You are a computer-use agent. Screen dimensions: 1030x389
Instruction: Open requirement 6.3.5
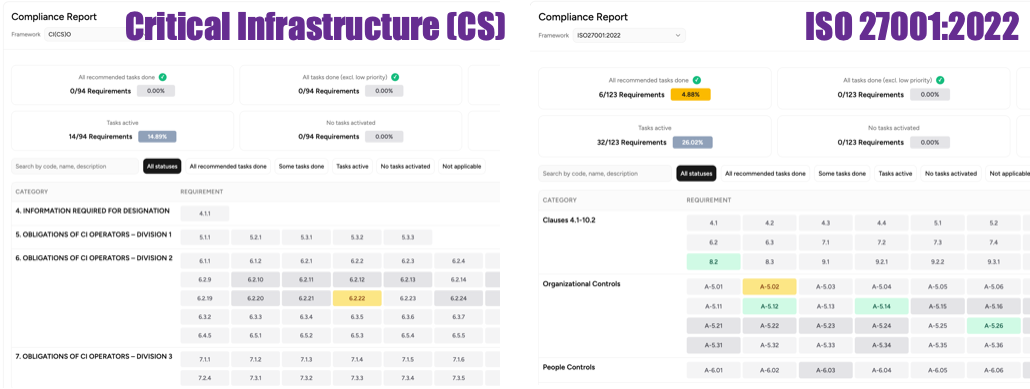tap(357, 317)
